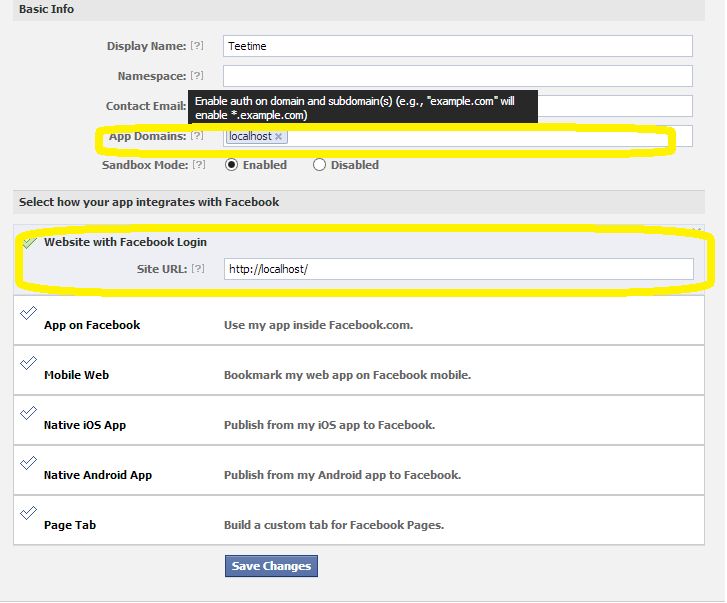Click 'Build a custom tab for Facebook Pages.' text
727x603 pixels.
pyautogui.click(x=334, y=525)
